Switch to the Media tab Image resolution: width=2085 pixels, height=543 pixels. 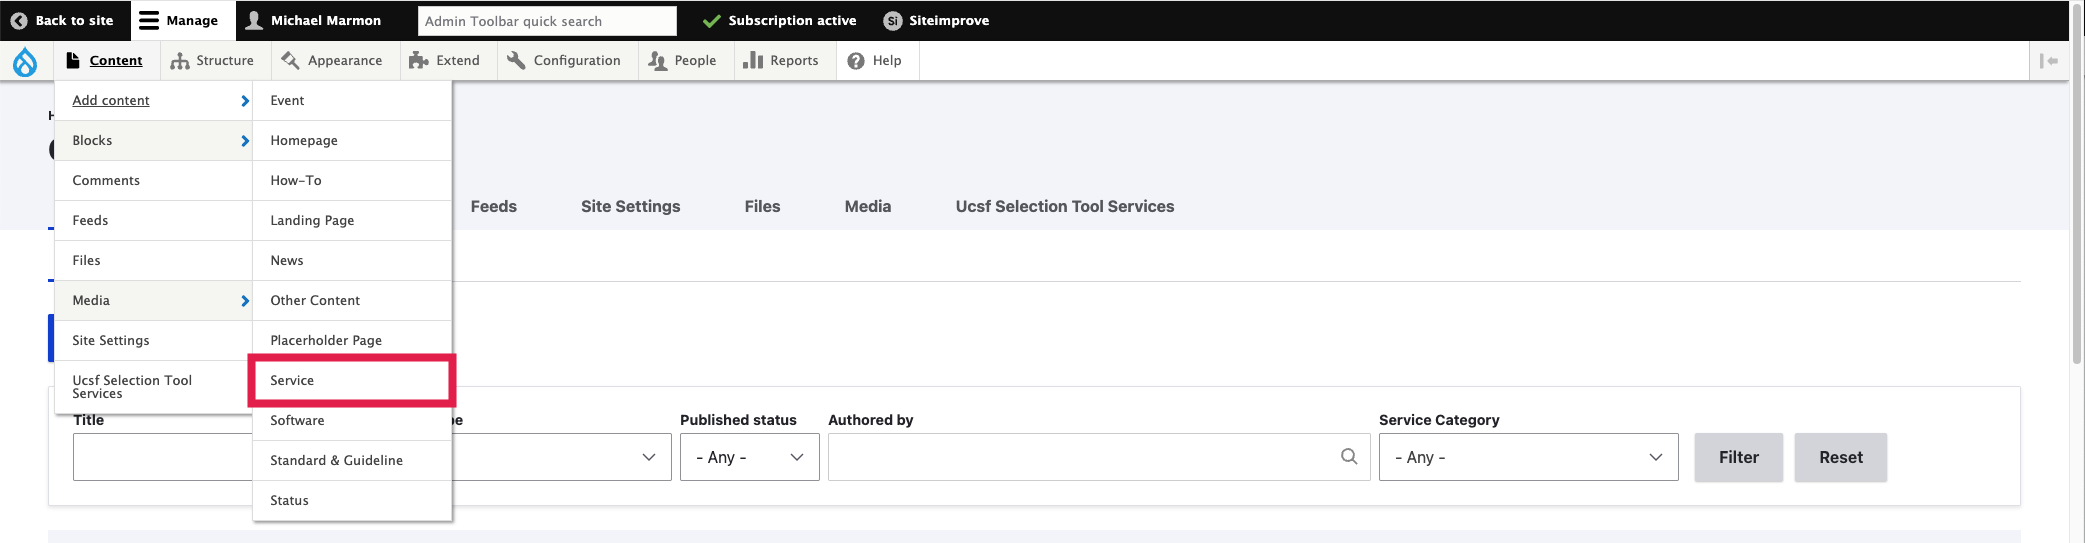[x=868, y=206]
